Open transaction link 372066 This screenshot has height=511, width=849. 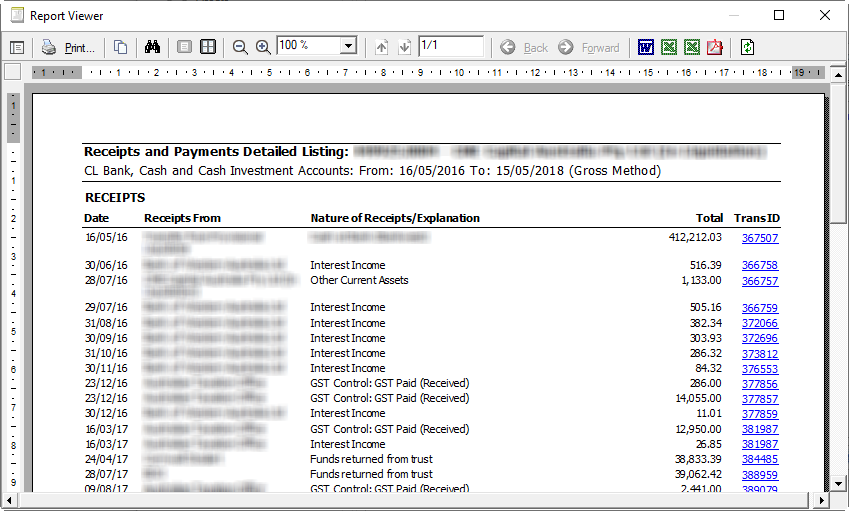tap(759, 323)
